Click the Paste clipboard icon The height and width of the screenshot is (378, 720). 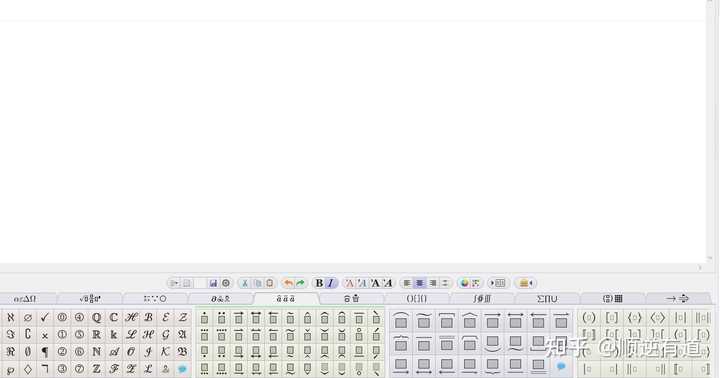pos(270,283)
